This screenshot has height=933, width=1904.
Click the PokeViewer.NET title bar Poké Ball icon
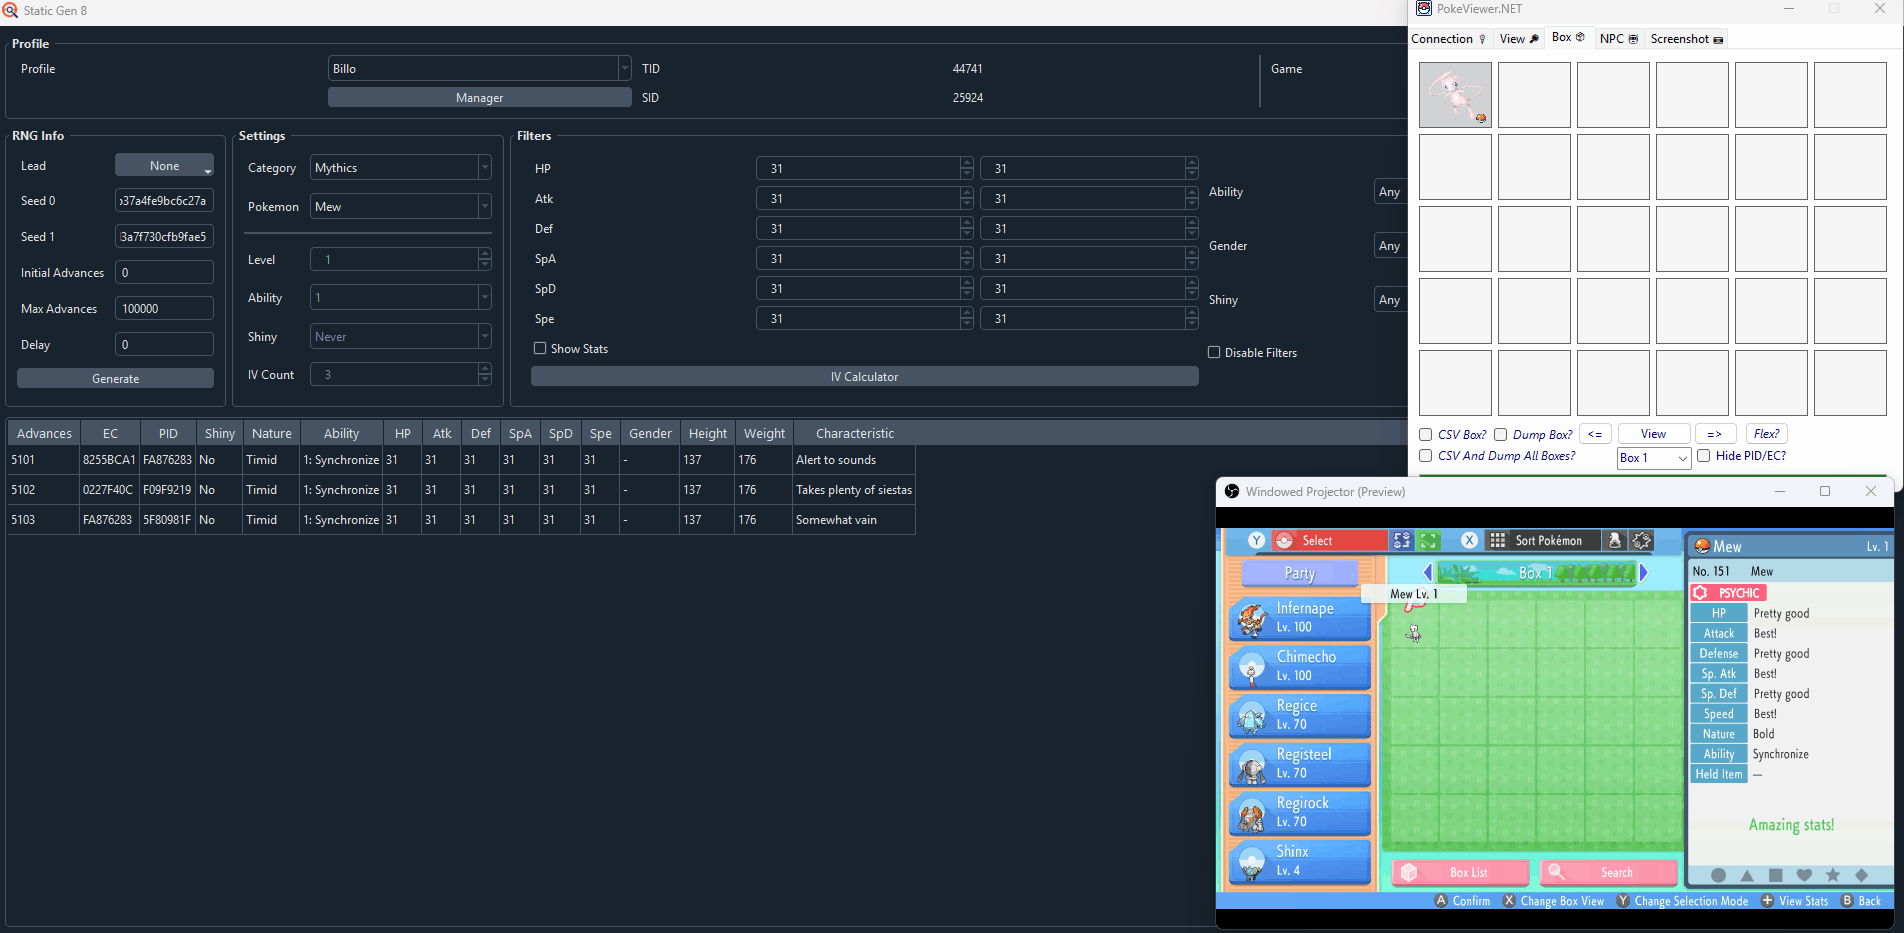[x=1424, y=9]
